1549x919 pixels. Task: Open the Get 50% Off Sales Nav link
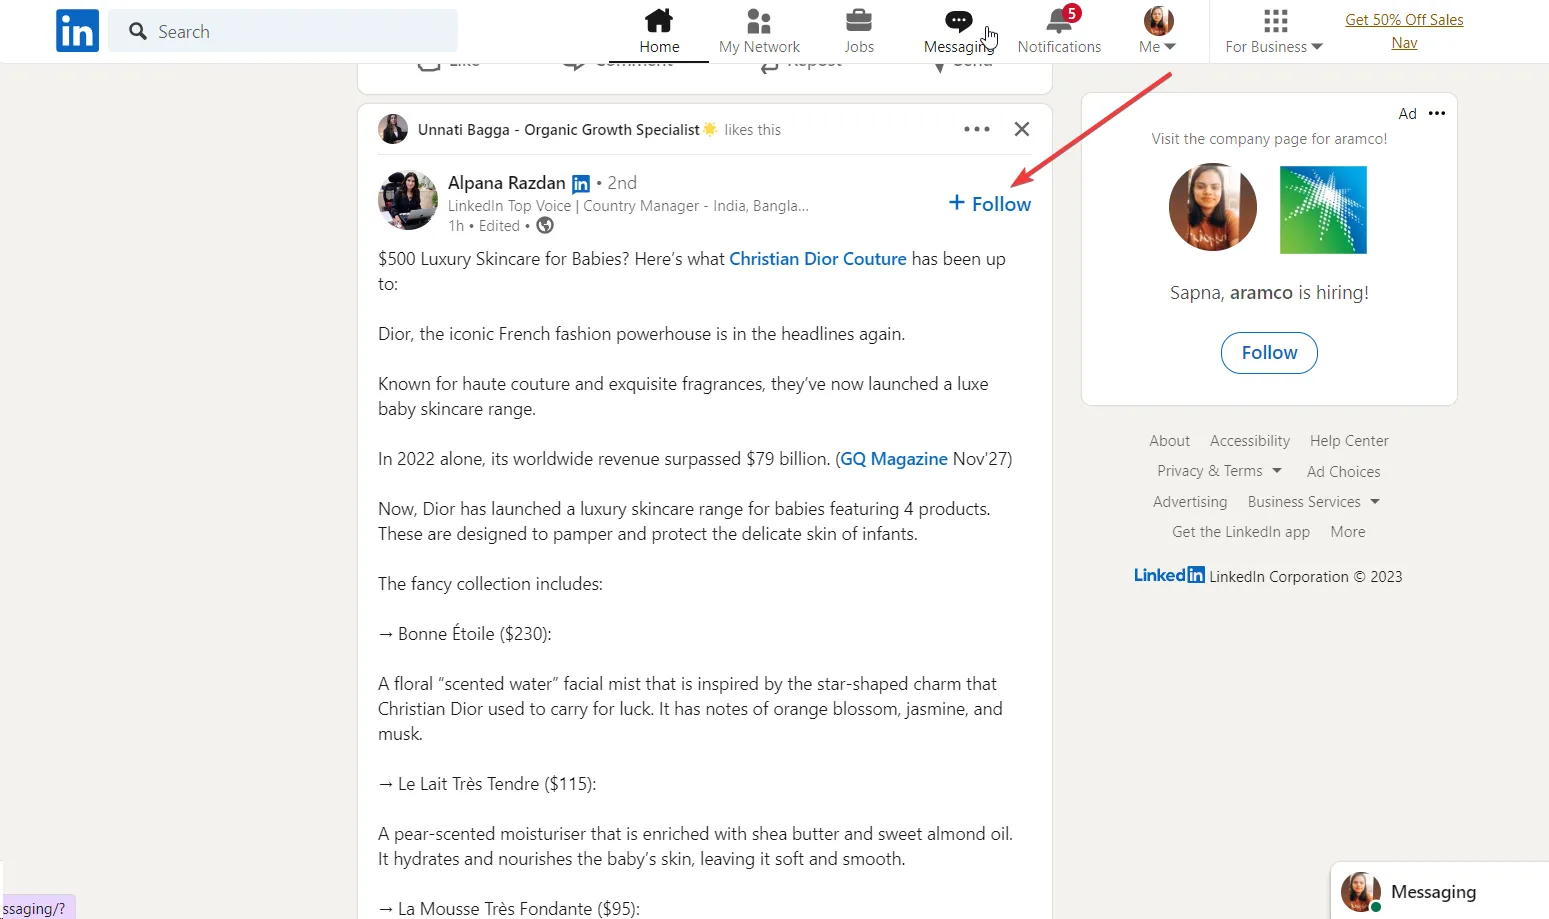[x=1404, y=31]
